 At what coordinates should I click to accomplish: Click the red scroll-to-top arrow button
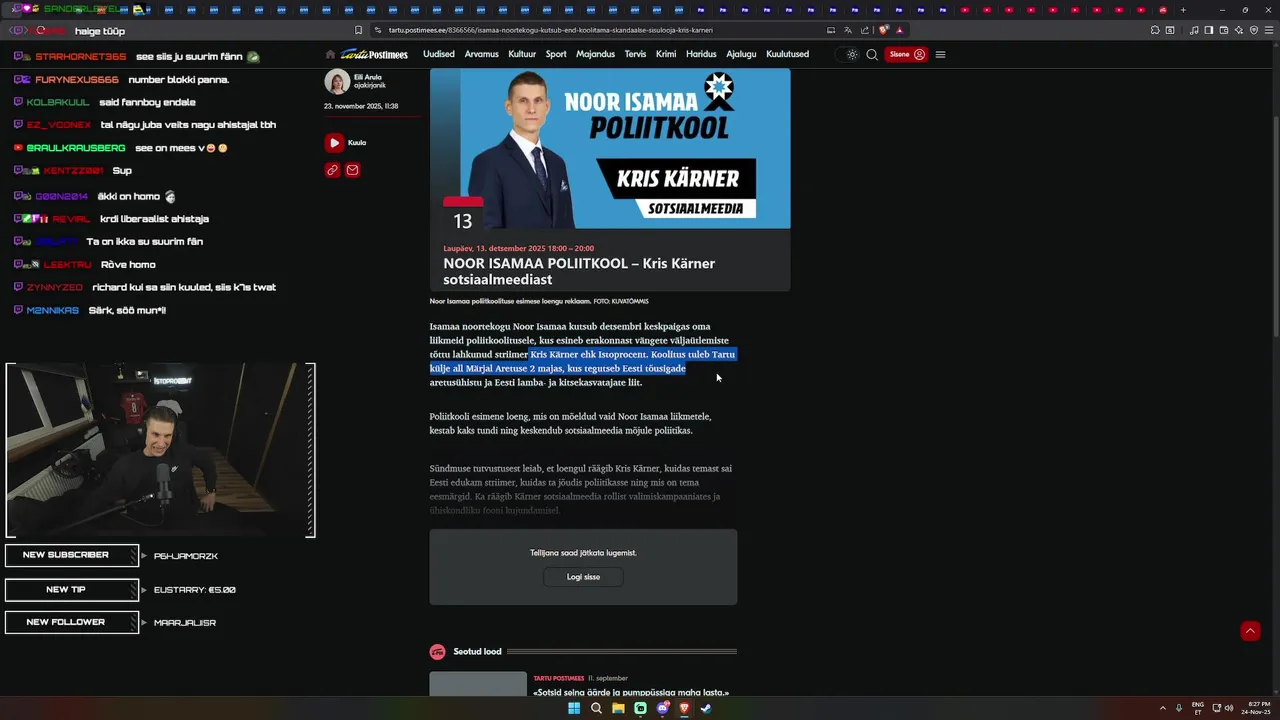pyautogui.click(x=1250, y=631)
